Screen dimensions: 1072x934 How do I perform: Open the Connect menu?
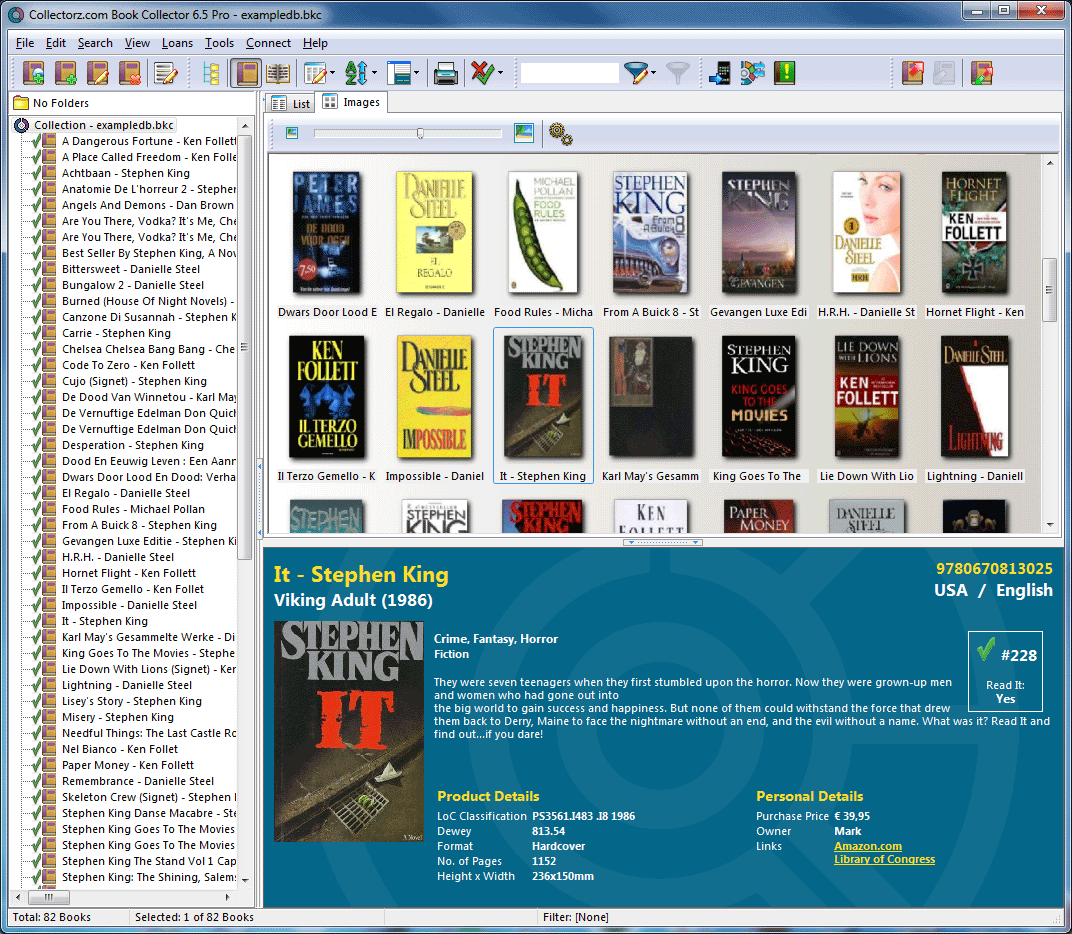(x=269, y=43)
